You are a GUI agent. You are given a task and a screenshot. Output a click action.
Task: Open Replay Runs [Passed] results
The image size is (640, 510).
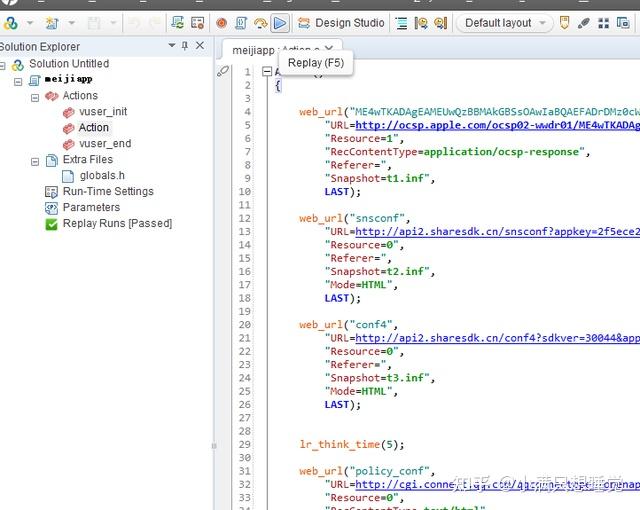(x=117, y=224)
